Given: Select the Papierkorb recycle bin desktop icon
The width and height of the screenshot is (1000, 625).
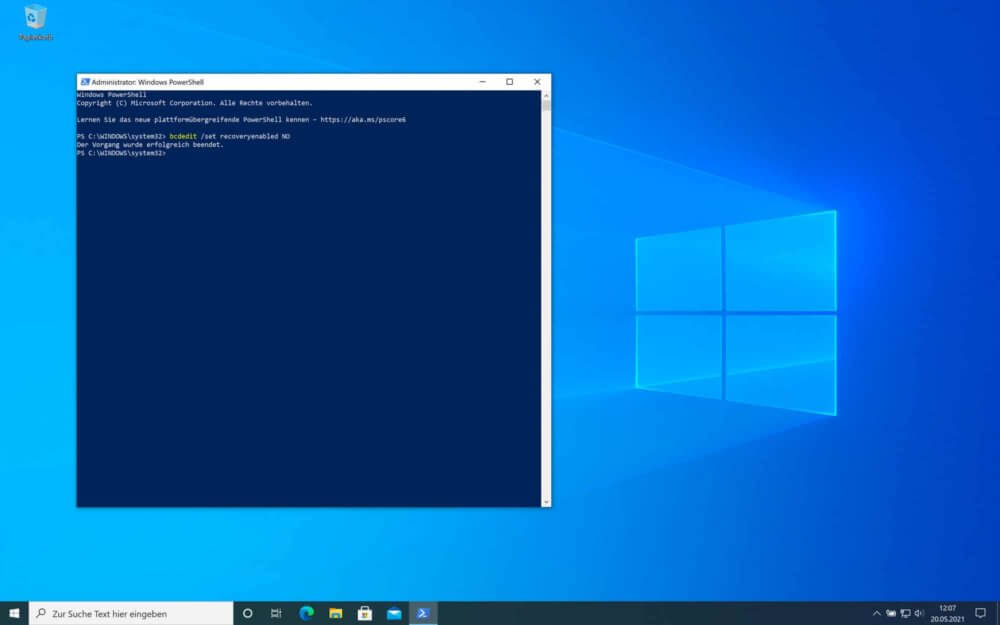Looking at the screenshot, I should pos(36,23).
